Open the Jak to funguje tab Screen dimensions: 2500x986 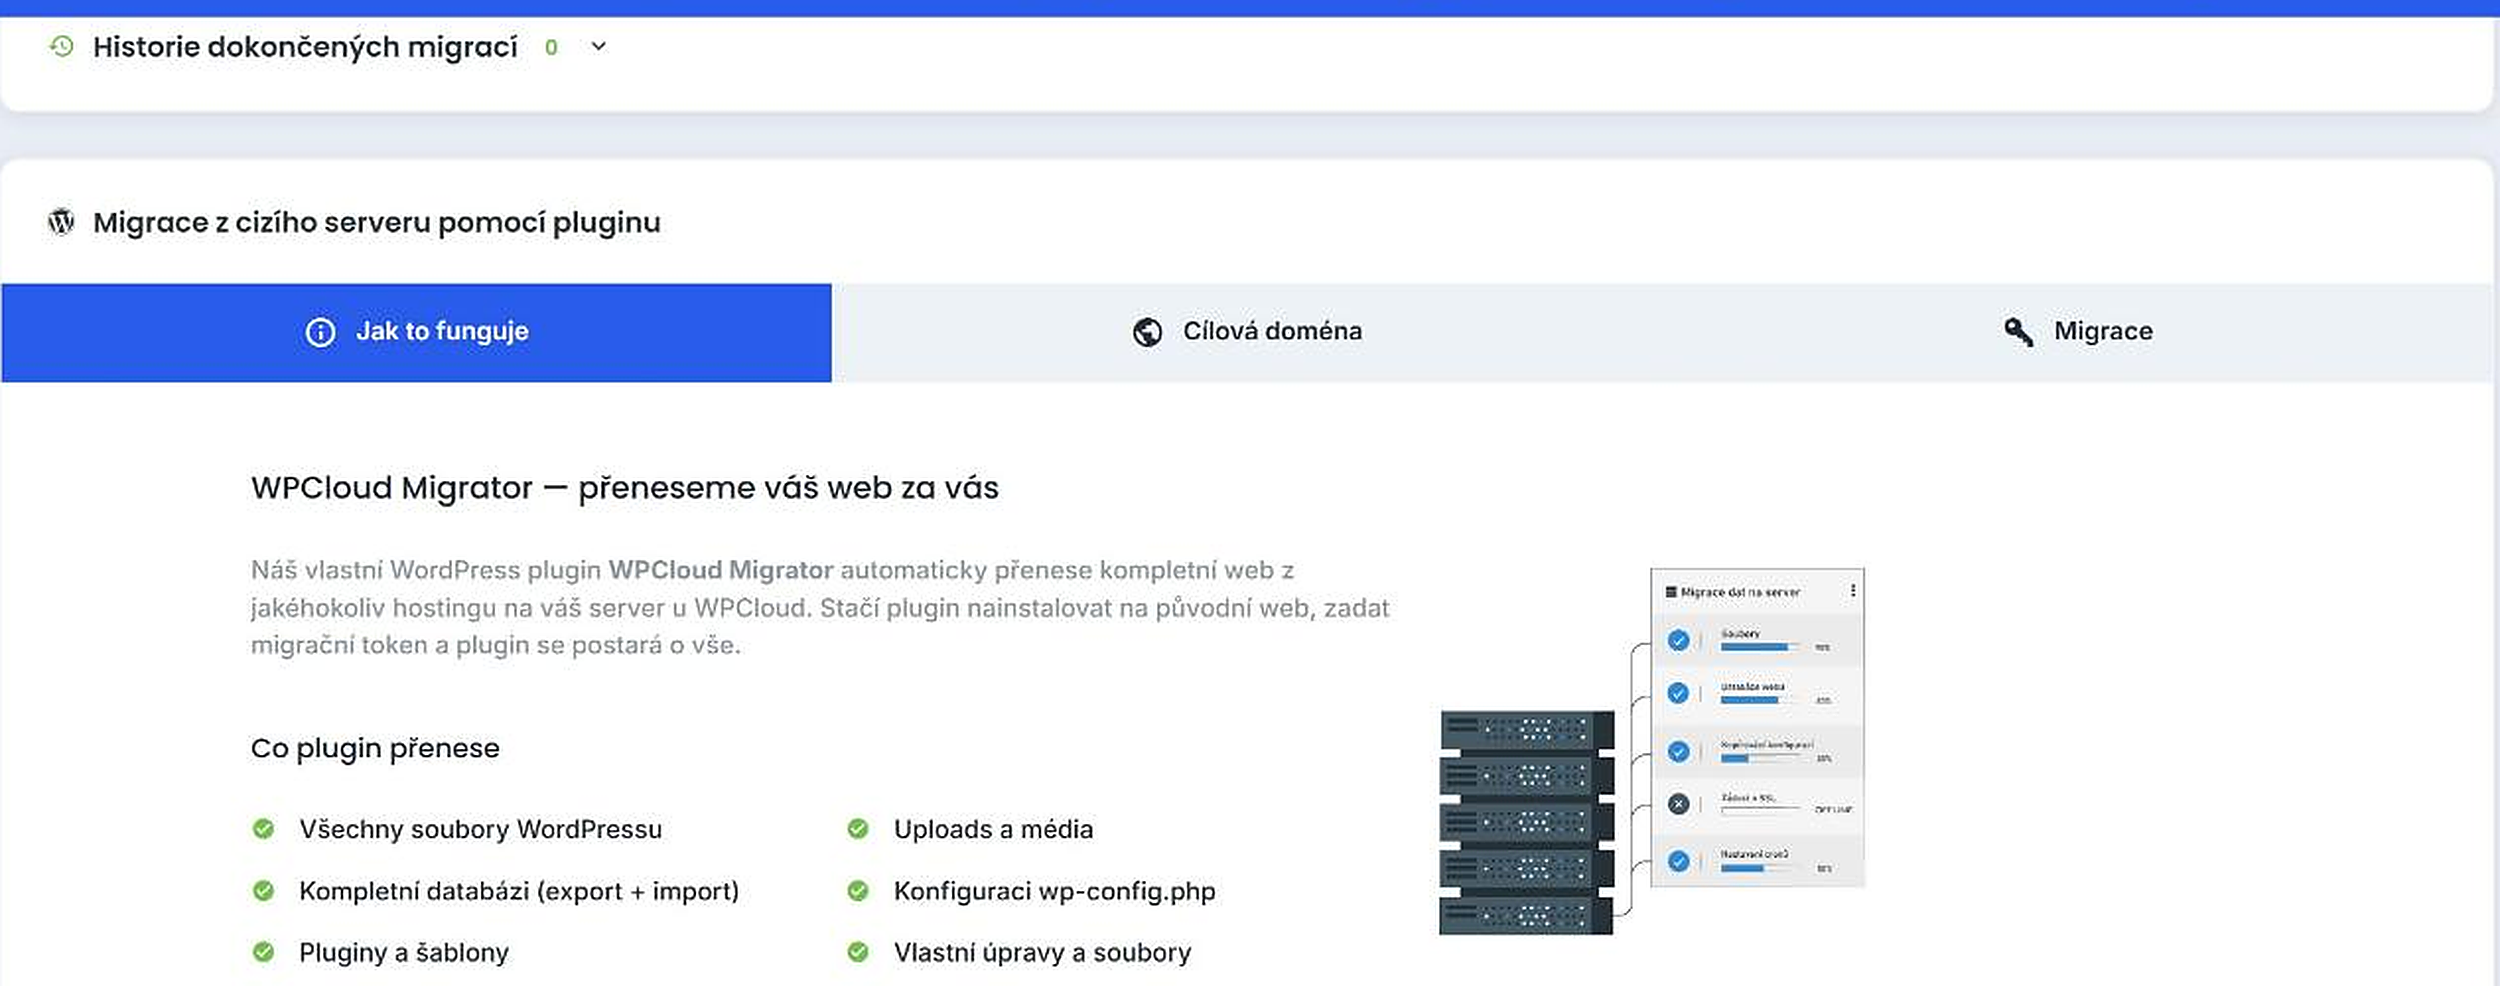pyautogui.click(x=416, y=332)
